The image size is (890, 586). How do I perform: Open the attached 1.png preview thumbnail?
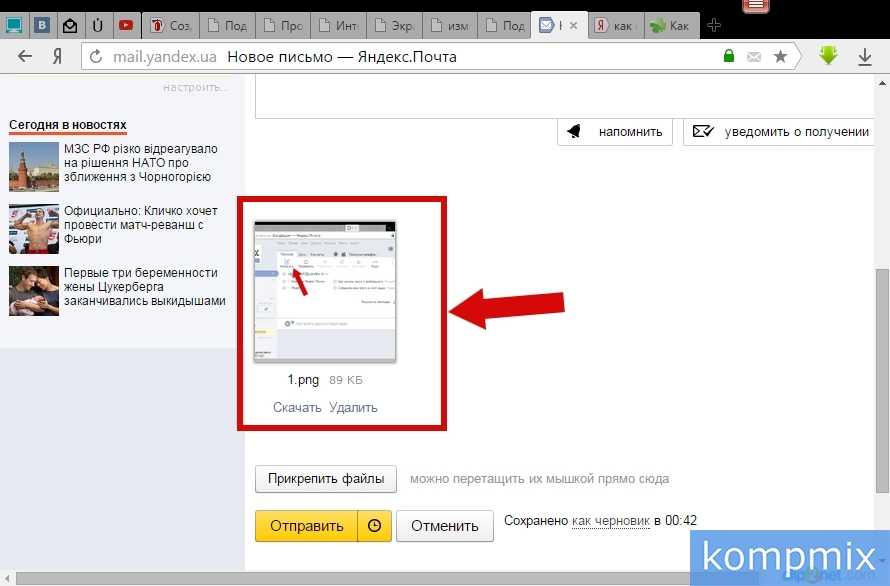[x=325, y=292]
